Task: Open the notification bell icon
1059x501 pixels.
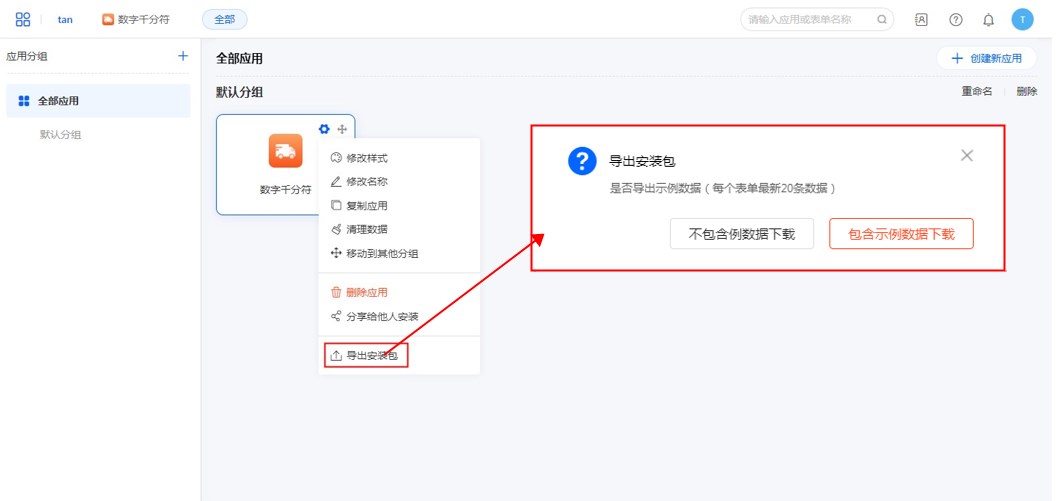Action: pos(988,19)
